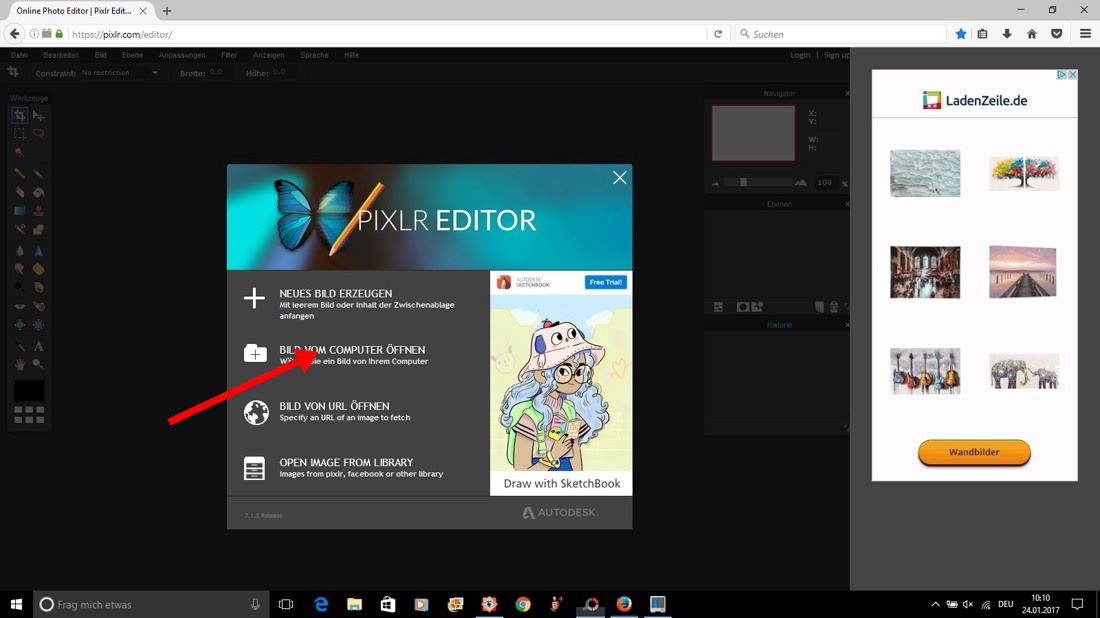Click the blue bookmark star
The width and height of the screenshot is (1100, 618).
click(960, 34)
